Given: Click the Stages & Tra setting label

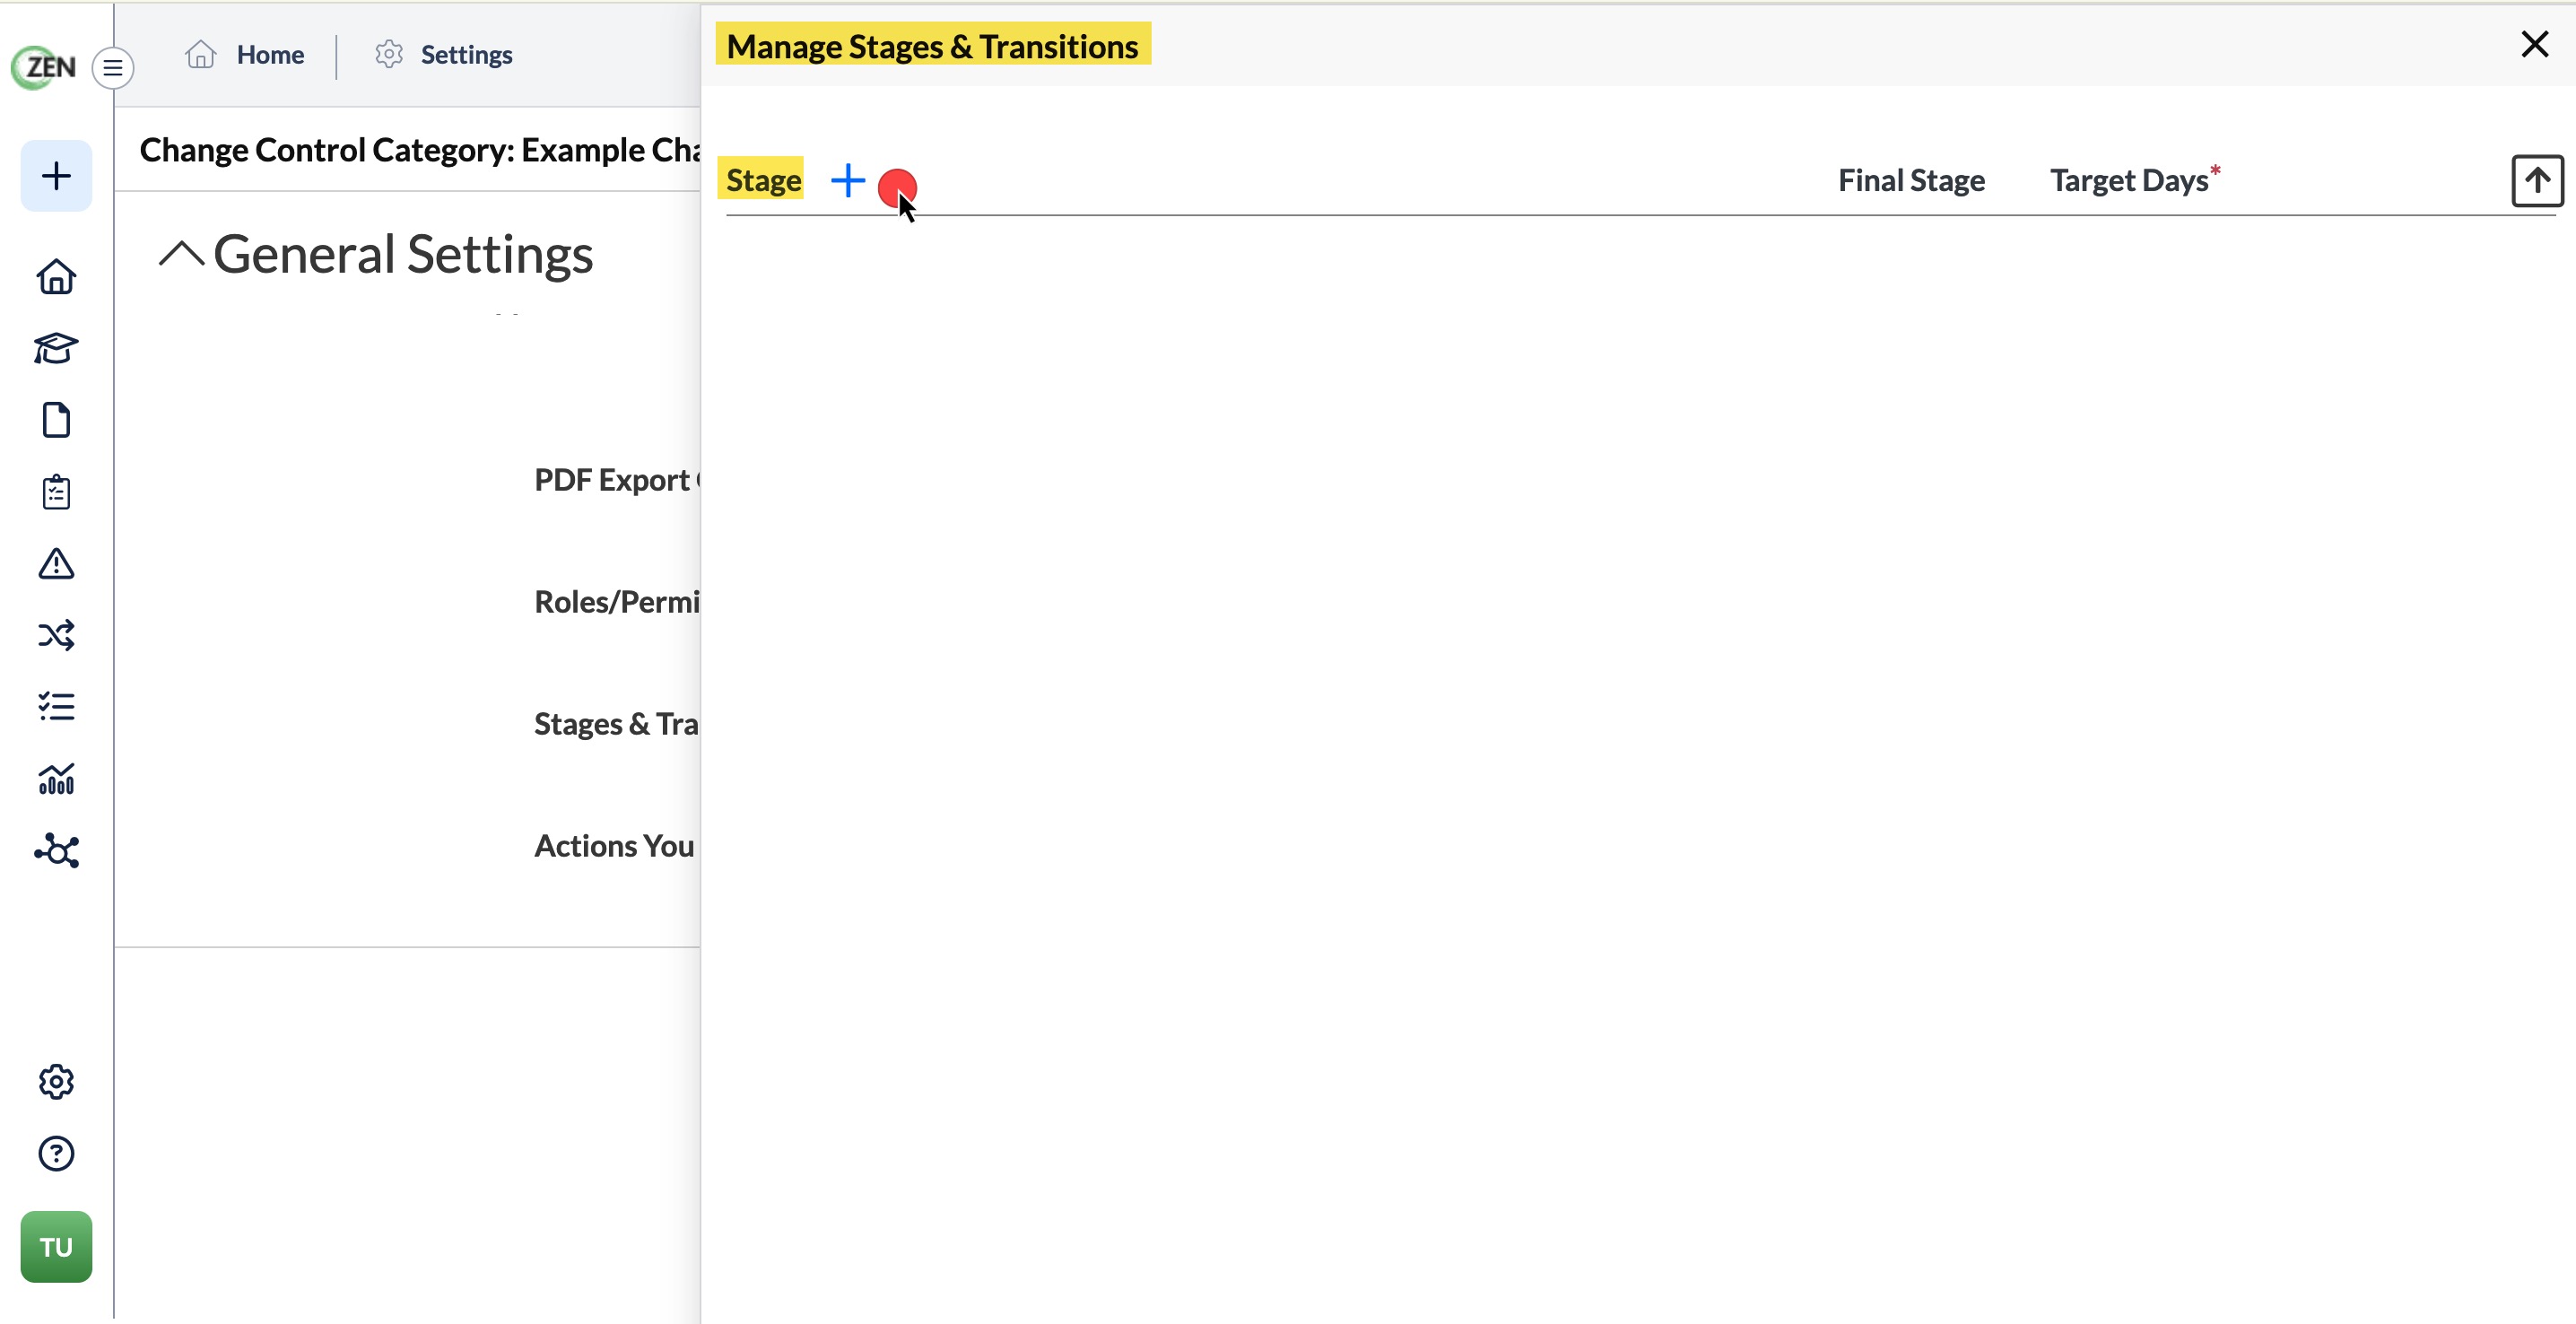Looking at the screenshot, I should pos(617,724).
